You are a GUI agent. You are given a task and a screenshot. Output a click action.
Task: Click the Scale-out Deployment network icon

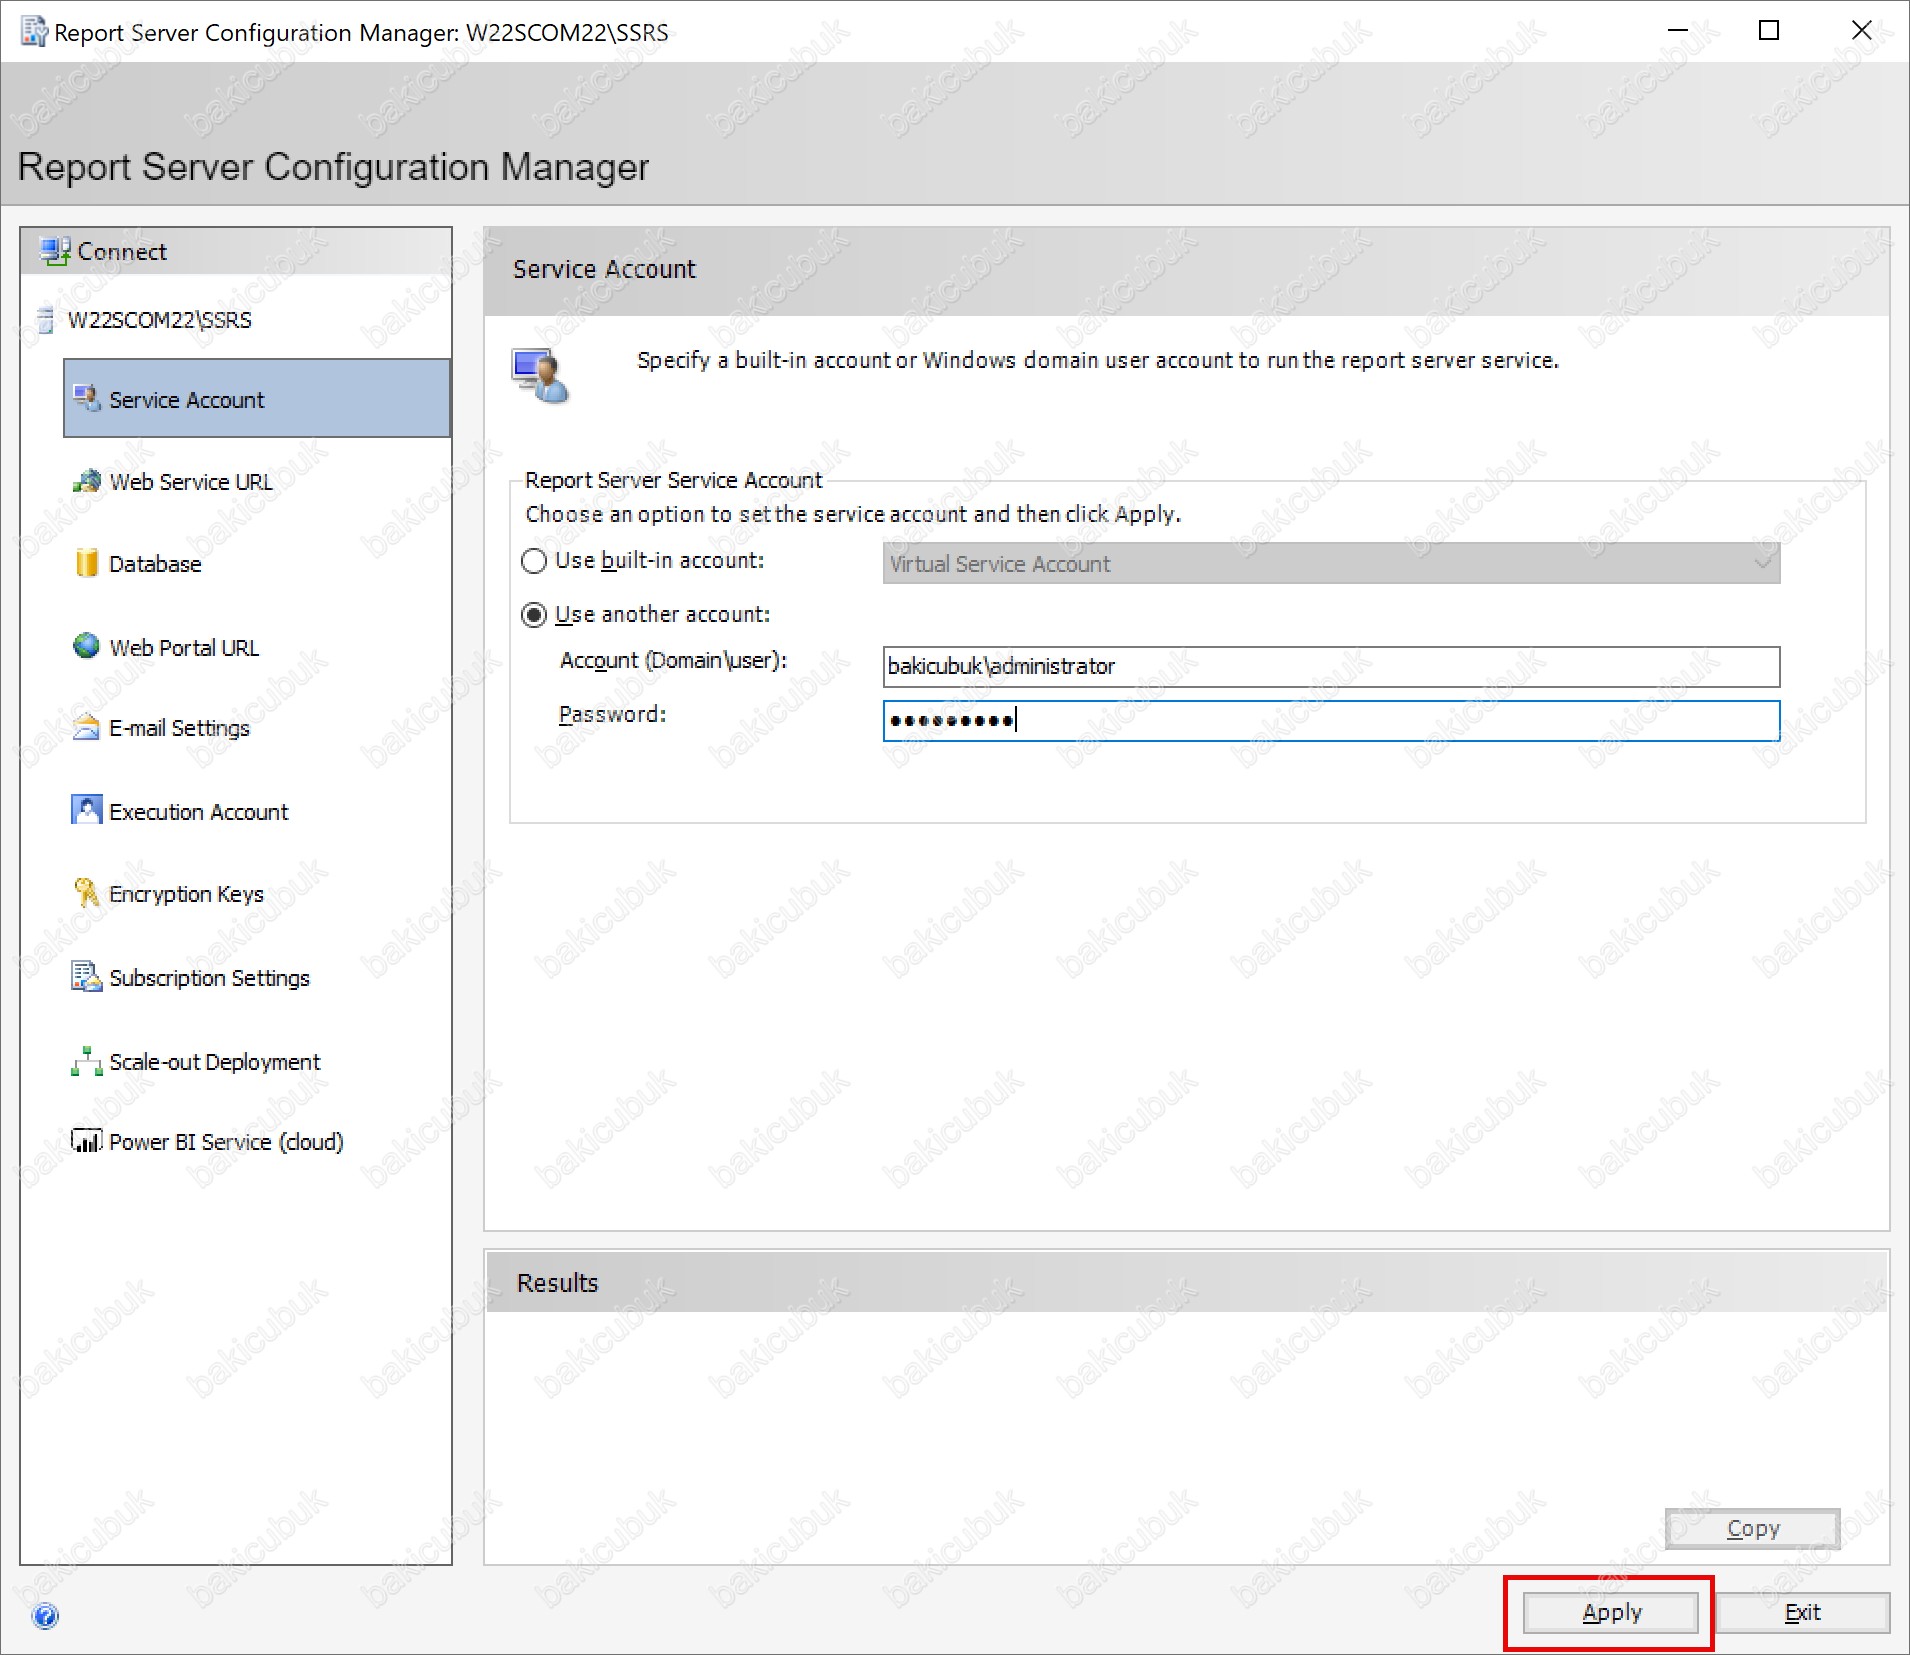point(87,1060)
